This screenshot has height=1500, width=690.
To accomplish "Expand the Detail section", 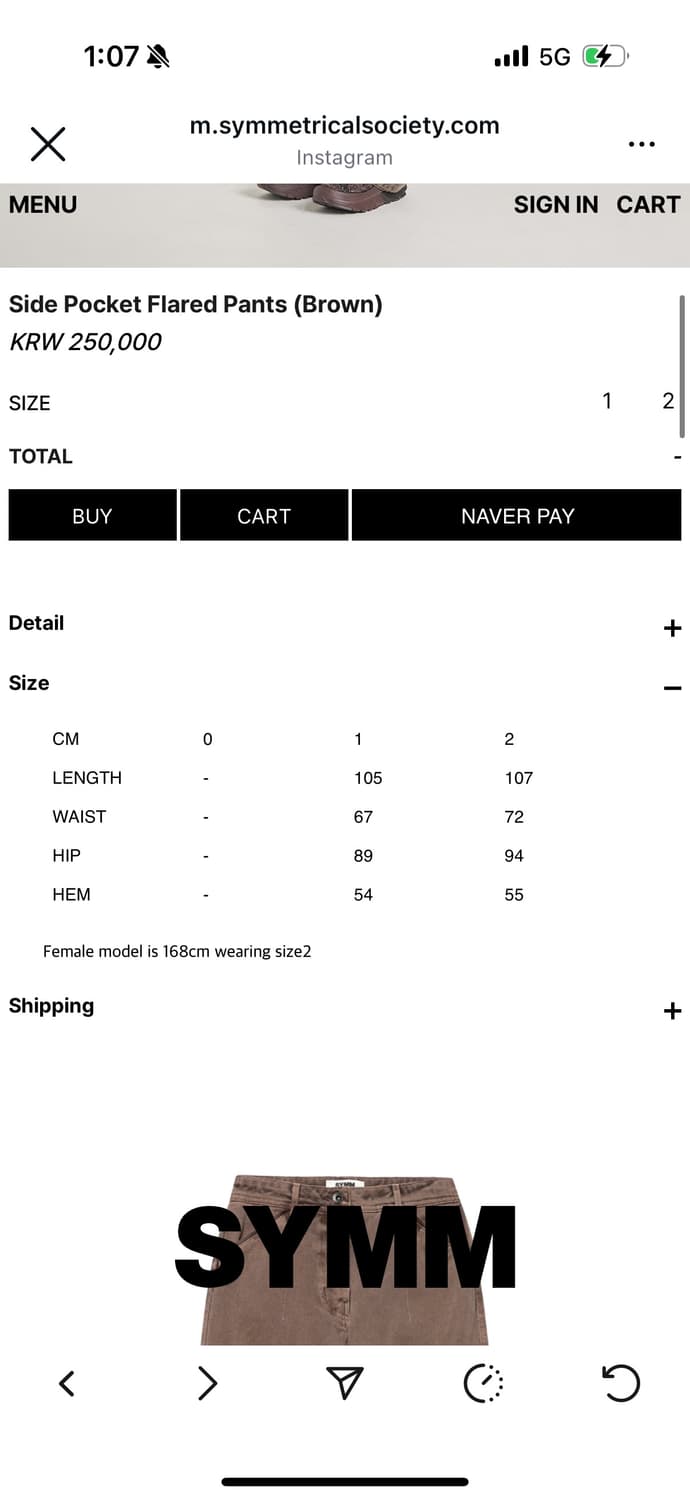I will tap(672, 628).
